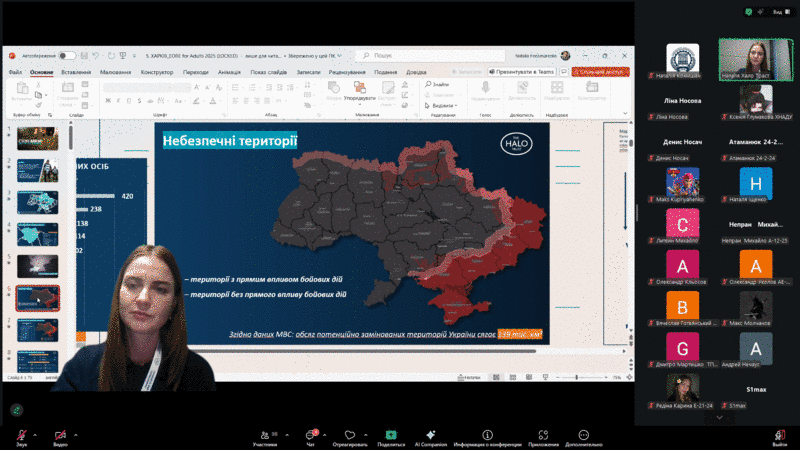Expand audio options arrow beside Звук
This screenshot has height=450, width=800.
click(34, 435)
